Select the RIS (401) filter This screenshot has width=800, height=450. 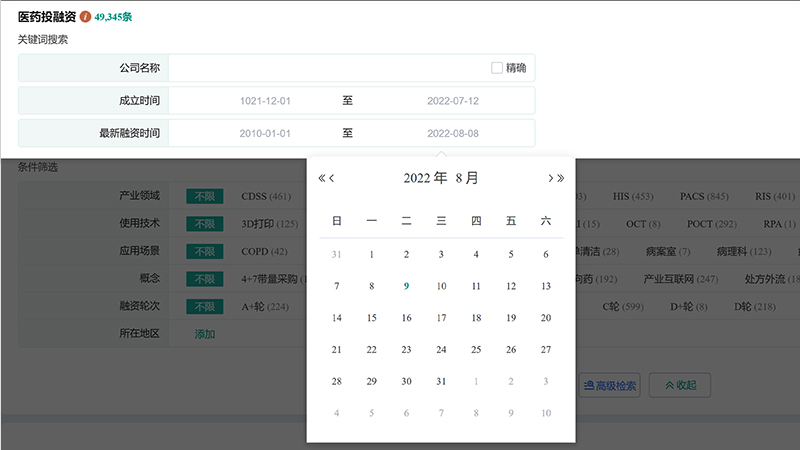[775, 196]
